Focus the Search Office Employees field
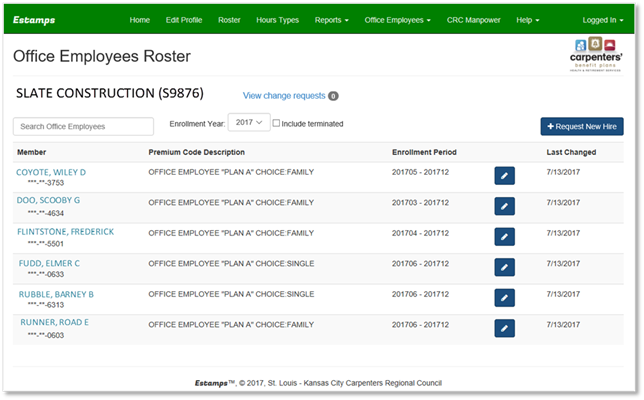 click(x=83, y=127)
